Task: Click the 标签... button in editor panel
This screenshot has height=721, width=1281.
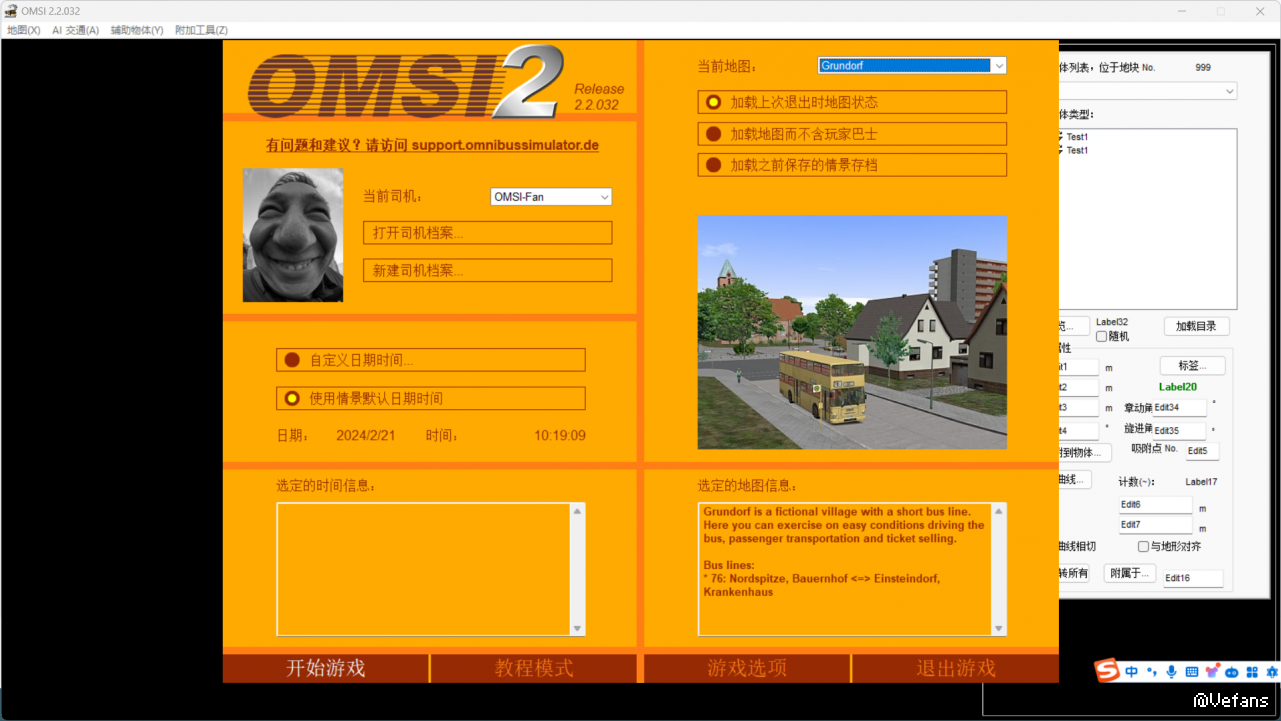Action: click(1192, 366)
